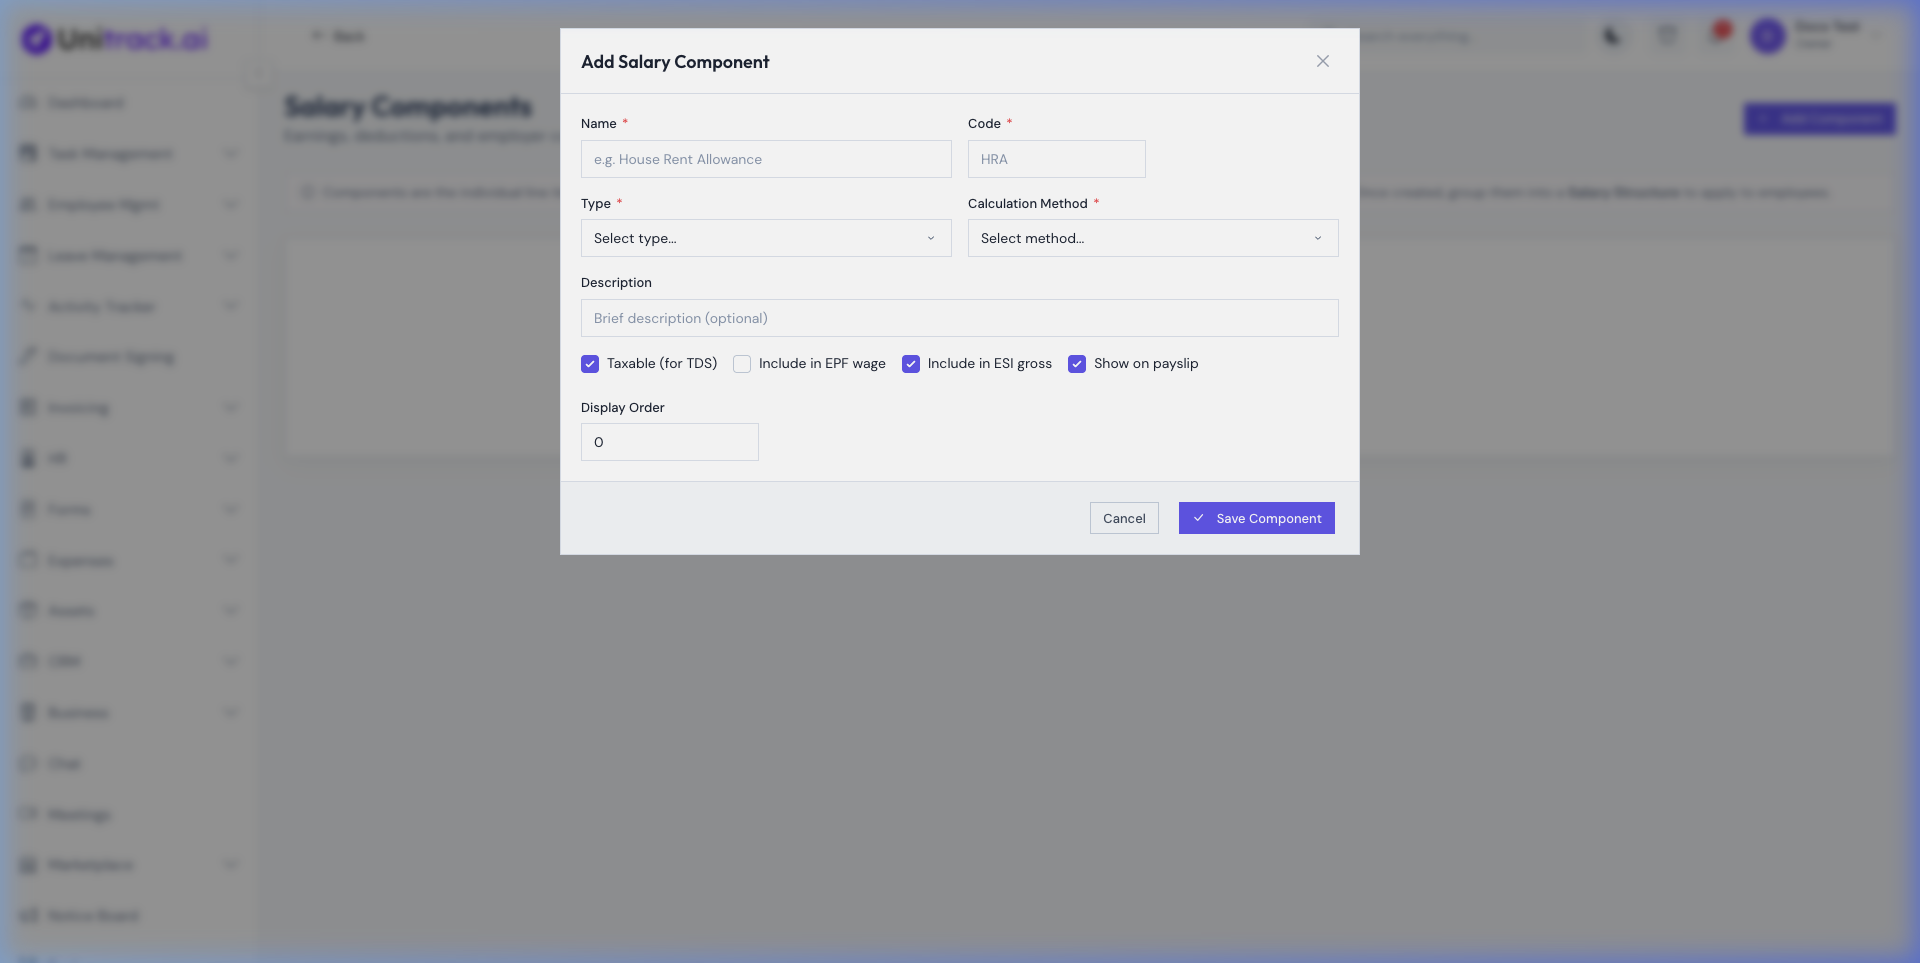
Task: Open the Meetings sidebar item
Action: click(x=79, y=814)
